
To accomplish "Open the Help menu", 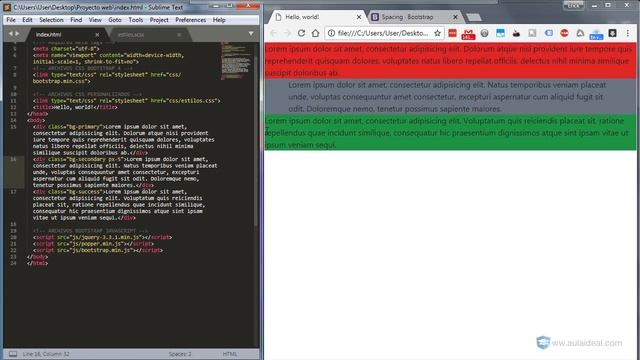I will 219,20.
